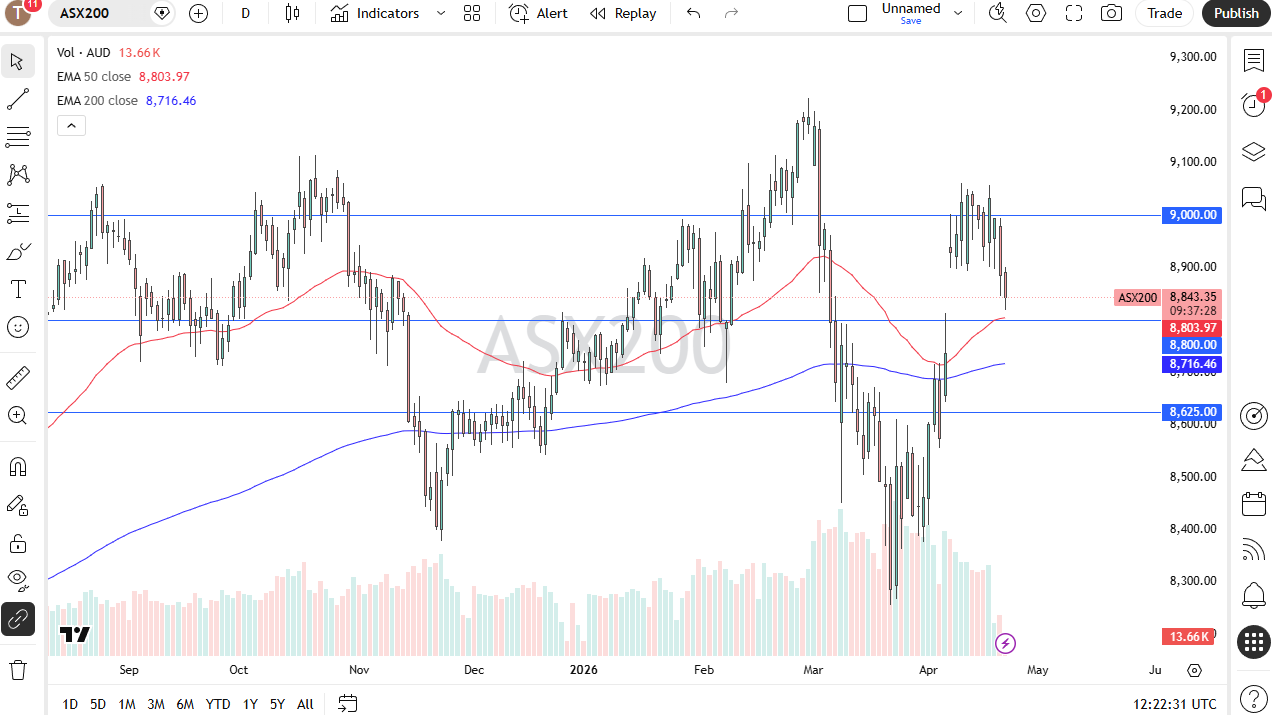Open the indicator templates grid
Viewport: 1272px width, 715px height.
[x=472, y=13]
